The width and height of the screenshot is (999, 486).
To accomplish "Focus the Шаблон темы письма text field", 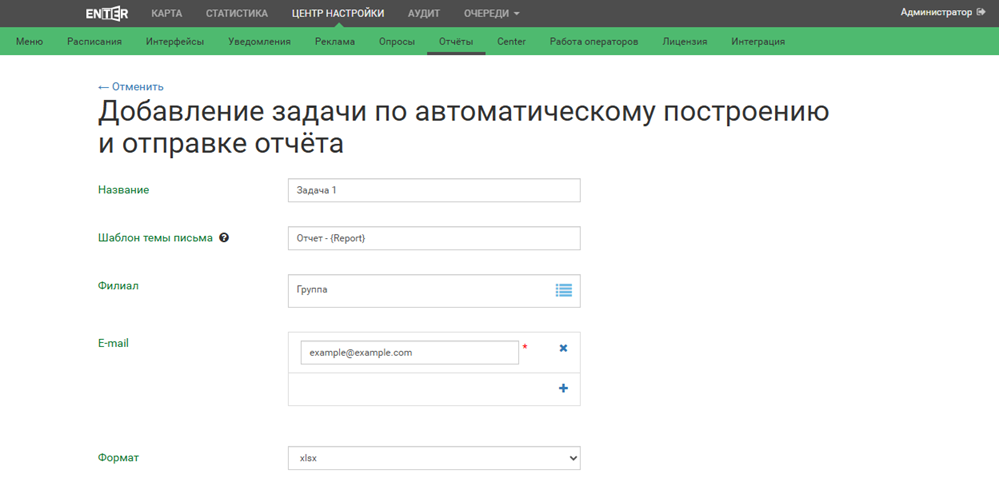I will pos(433,238).
